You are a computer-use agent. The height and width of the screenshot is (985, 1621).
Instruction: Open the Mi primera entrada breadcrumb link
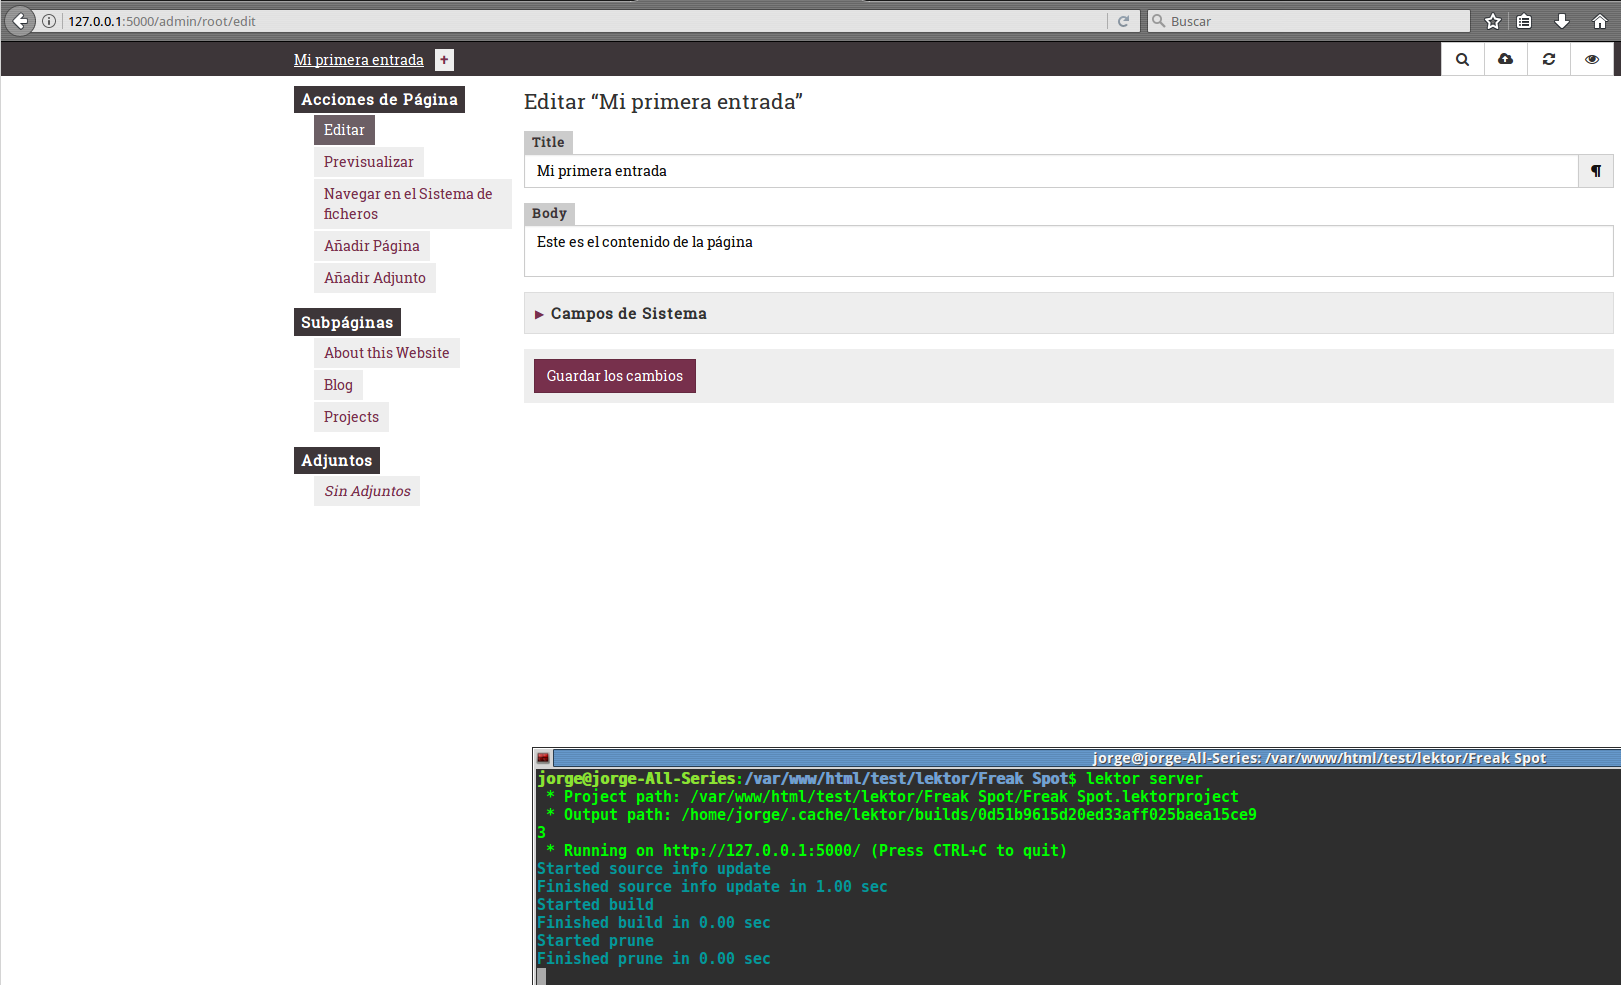tap(358, 60)
